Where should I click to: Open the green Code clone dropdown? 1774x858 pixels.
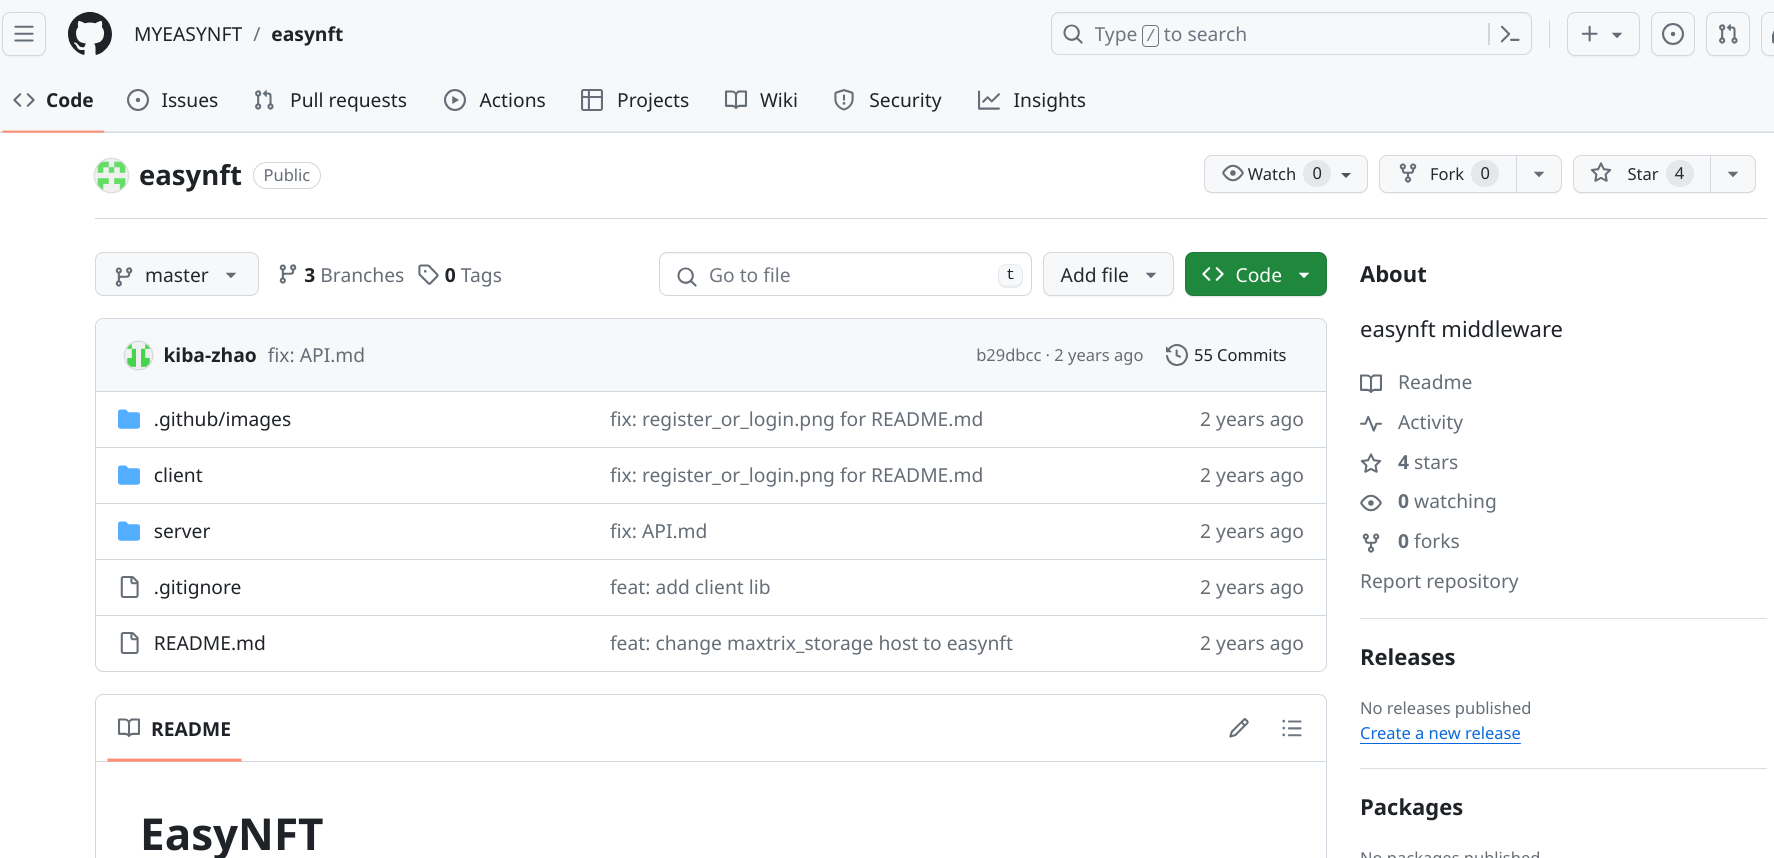1255,274
